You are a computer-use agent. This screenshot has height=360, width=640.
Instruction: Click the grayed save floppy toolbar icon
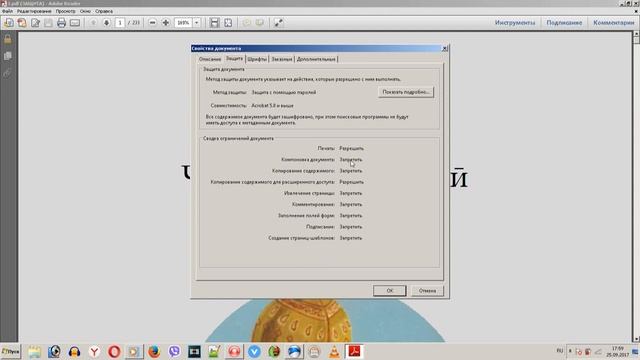coord(48,23)
